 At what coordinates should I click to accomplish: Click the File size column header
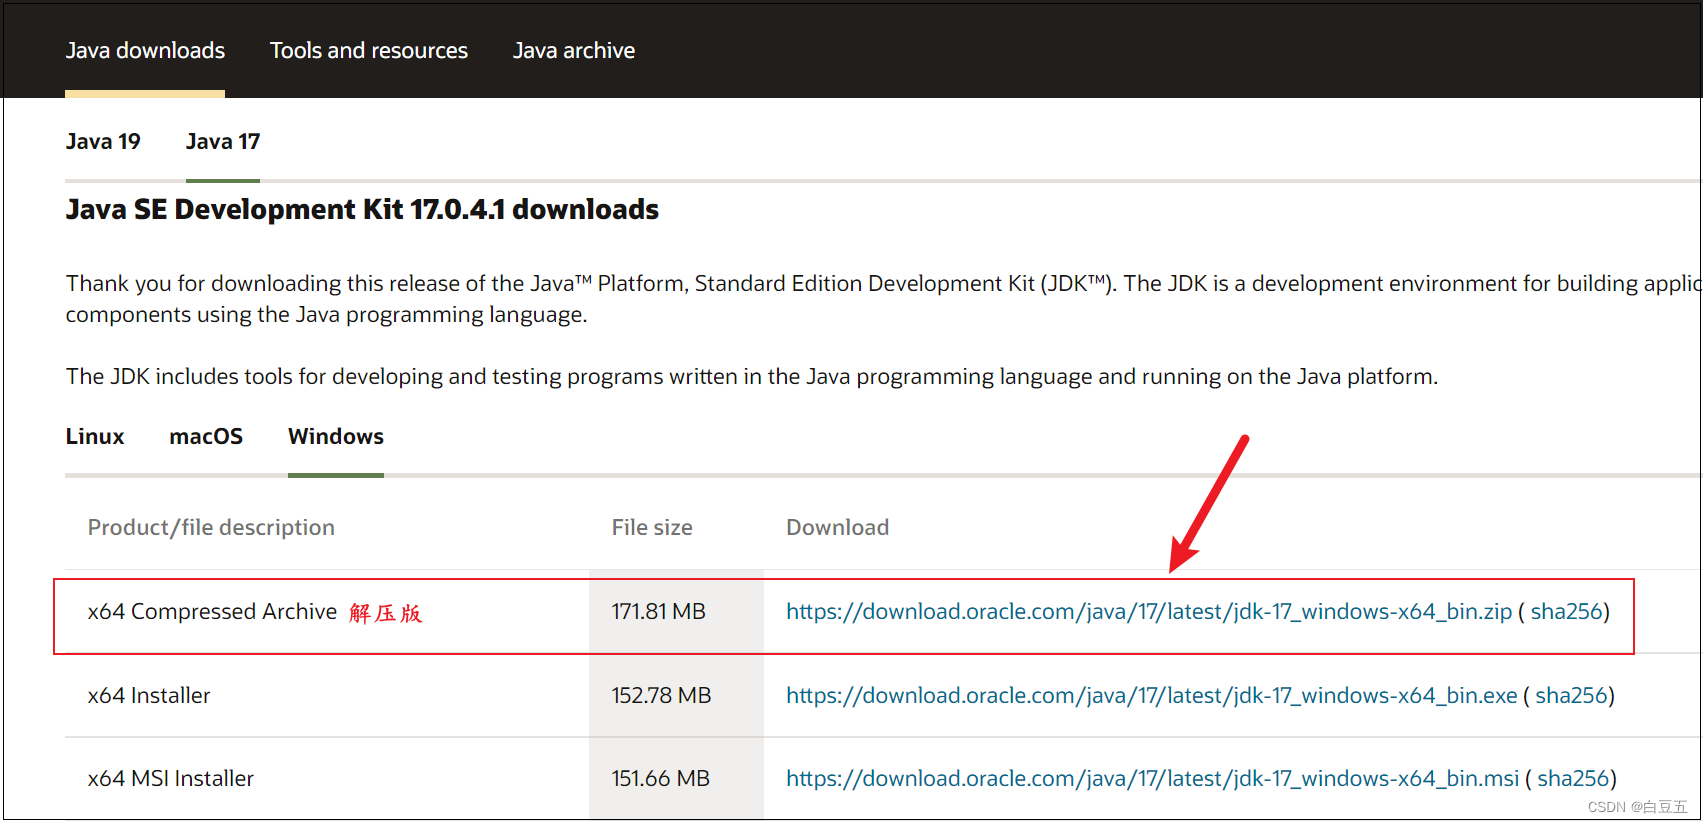tap(652, 528)
